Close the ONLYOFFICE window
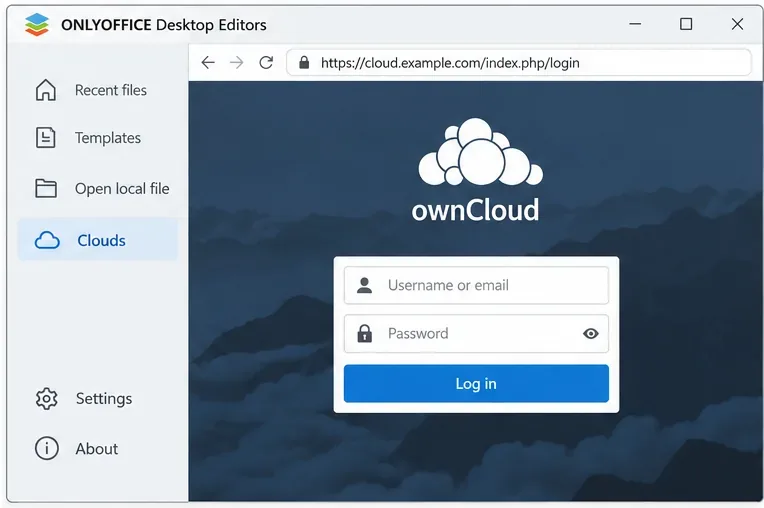 pos(737,24)
